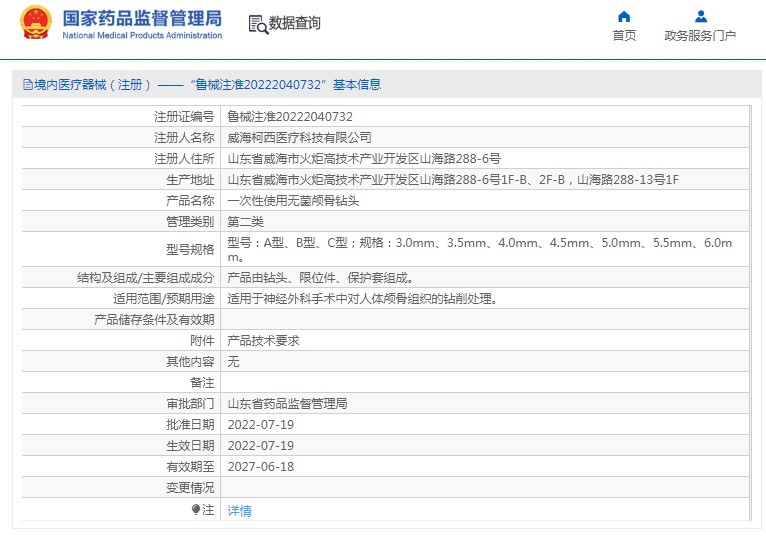The width and height of the screenshot is (766, 536).
Task: Click the 注册证编号 label
Action: pos(184,117)
